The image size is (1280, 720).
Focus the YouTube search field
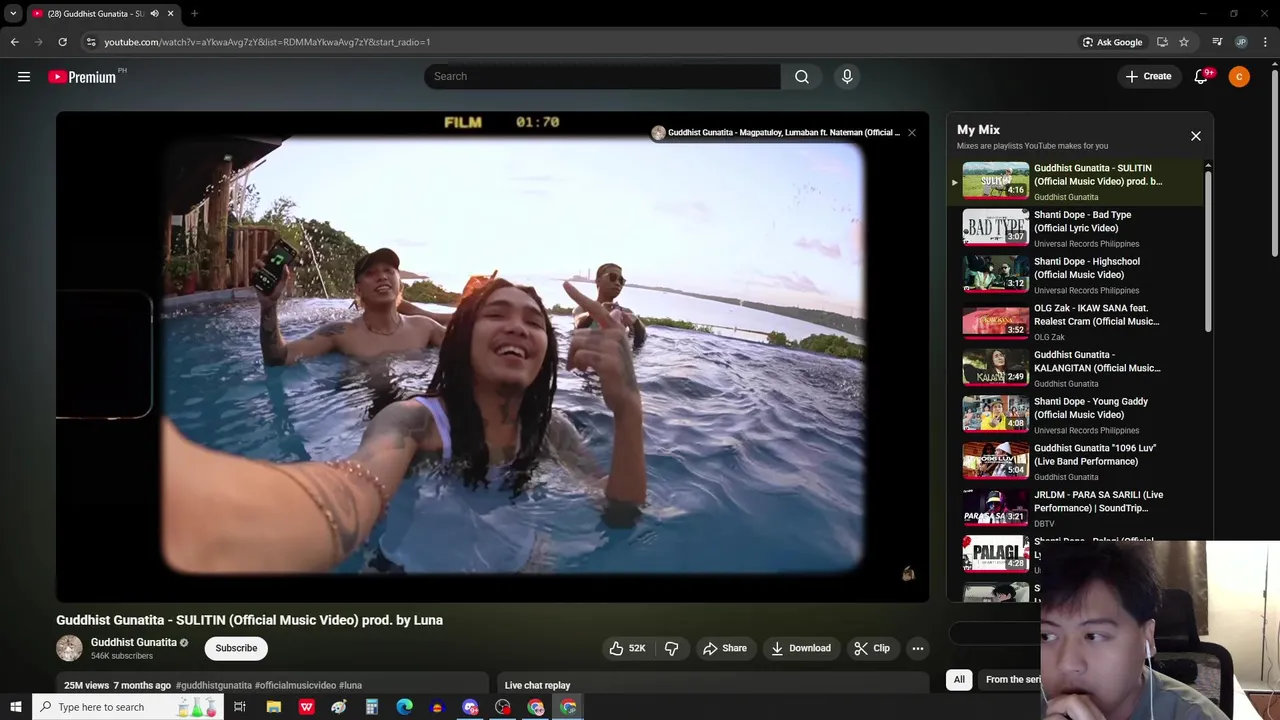pyautogui.click(x=602, y=76)
